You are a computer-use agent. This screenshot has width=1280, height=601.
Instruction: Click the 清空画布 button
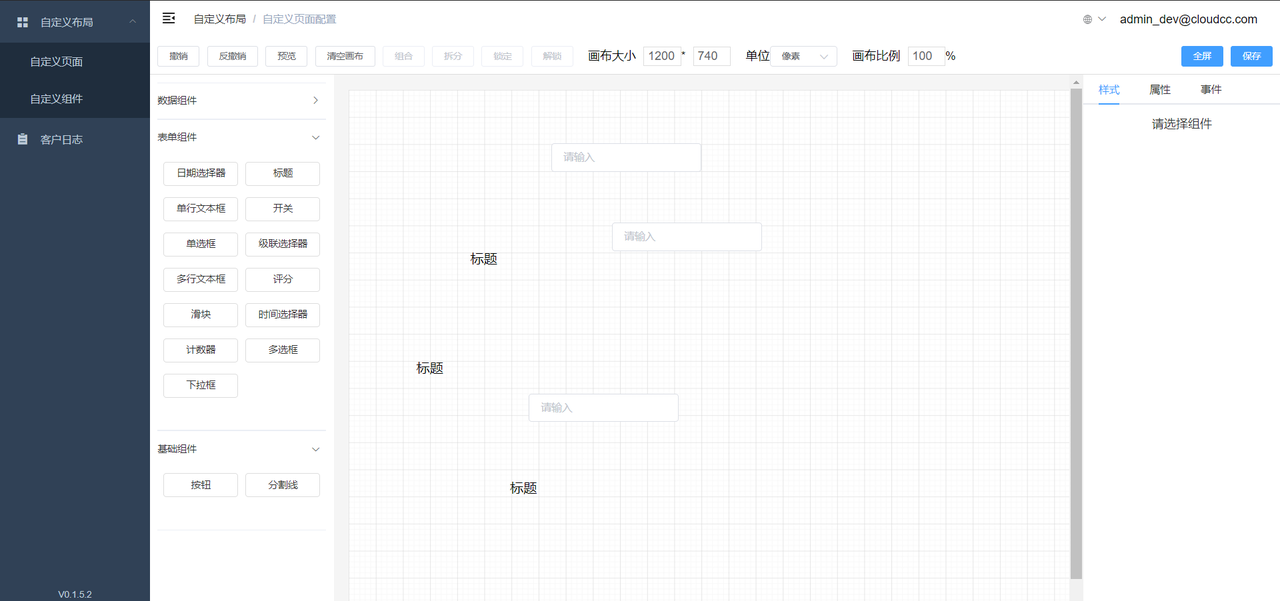pyautogui.click(x=345, y=56)
